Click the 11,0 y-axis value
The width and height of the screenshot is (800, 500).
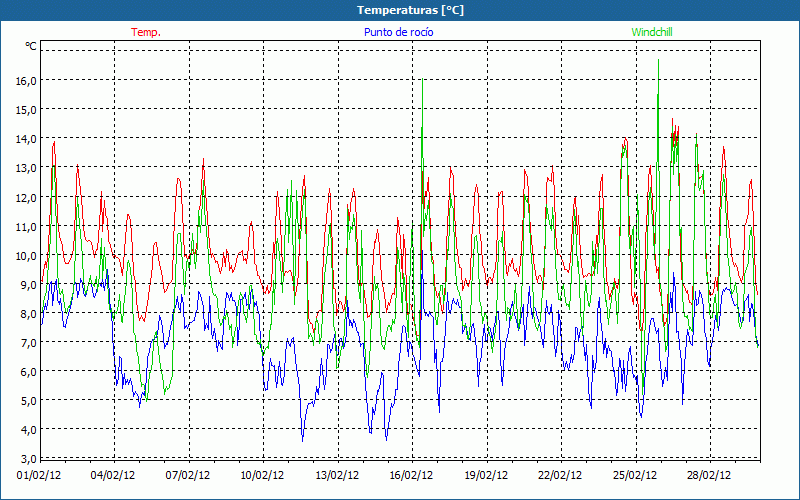pos(26,227)
